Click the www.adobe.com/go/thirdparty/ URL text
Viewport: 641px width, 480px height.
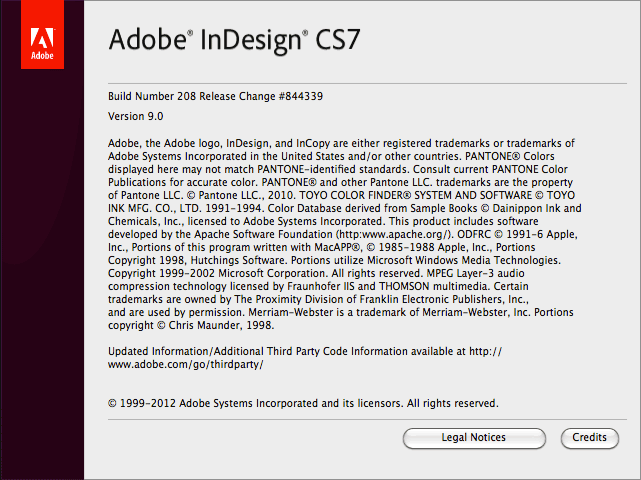[x=186, y=364]
